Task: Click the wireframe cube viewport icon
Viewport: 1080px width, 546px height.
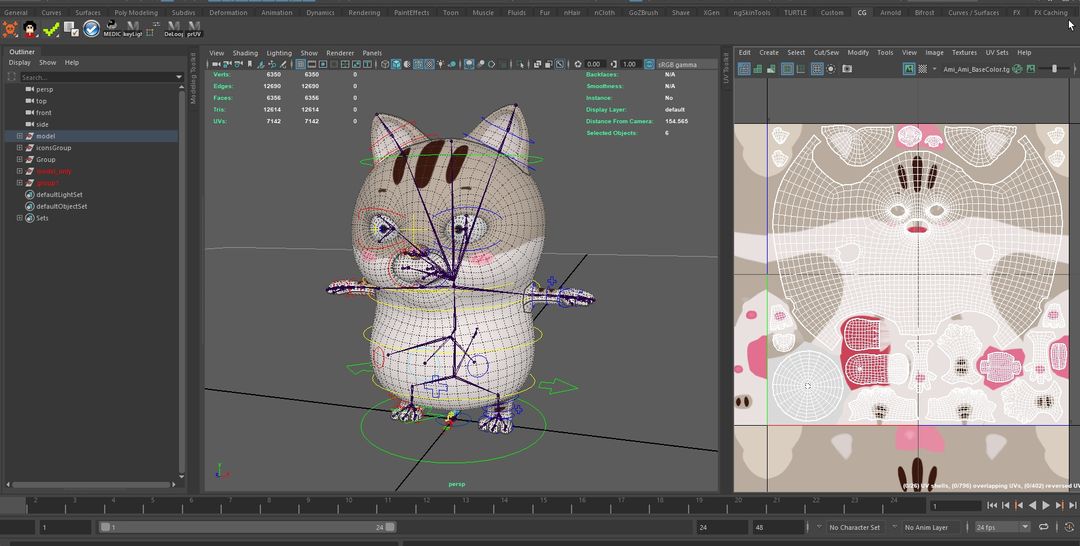Action: click(384, 64)
